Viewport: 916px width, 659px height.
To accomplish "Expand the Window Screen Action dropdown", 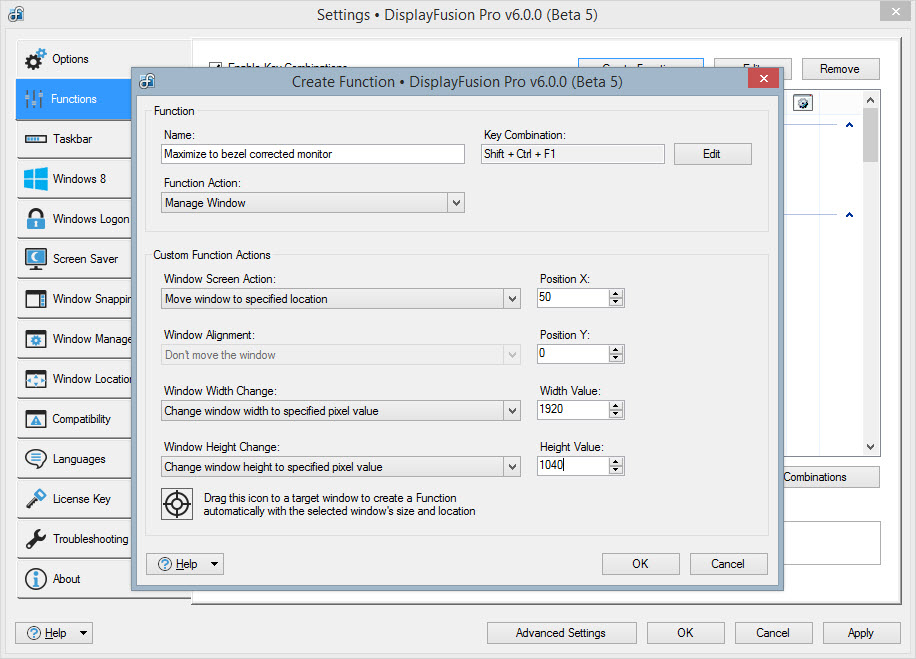I will (x=512, y=299).
